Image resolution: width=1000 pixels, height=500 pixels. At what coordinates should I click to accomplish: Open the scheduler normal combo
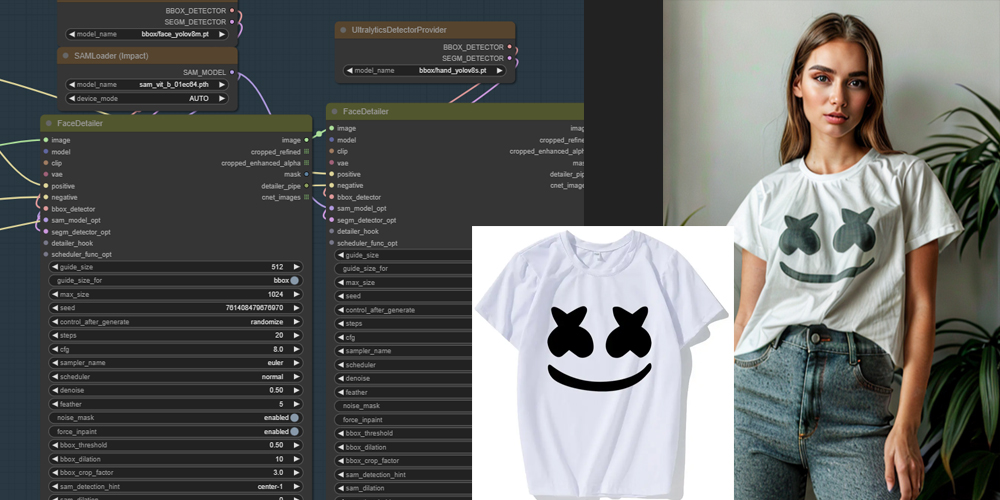(x=175, y=377)
